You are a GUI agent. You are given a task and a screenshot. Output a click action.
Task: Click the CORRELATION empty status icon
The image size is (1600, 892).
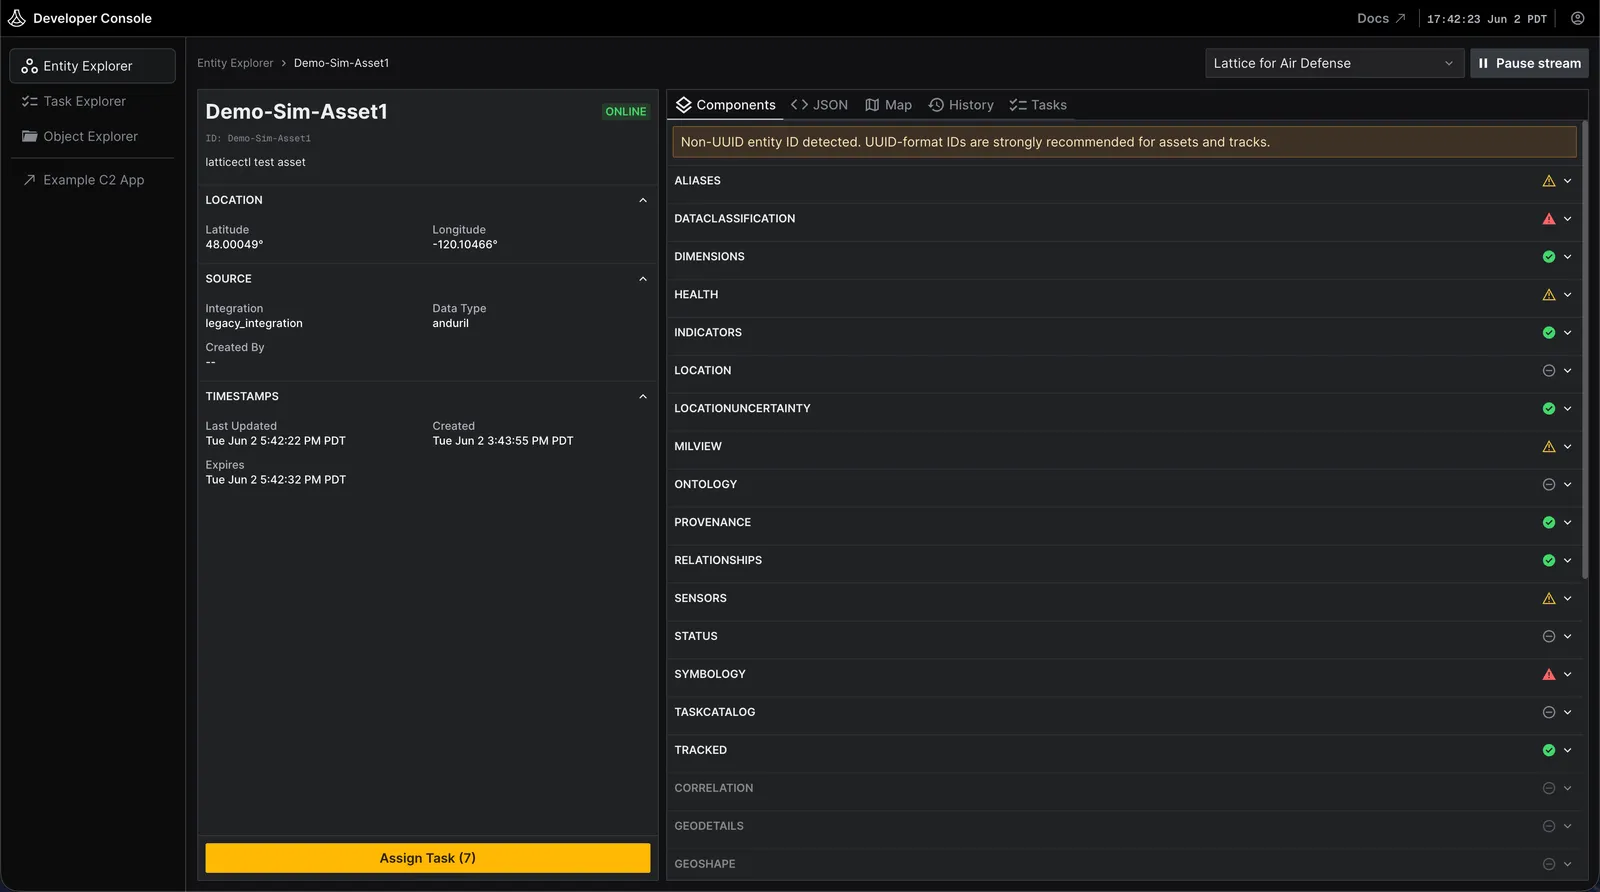pyautogui.click(x=1549, y=789)
